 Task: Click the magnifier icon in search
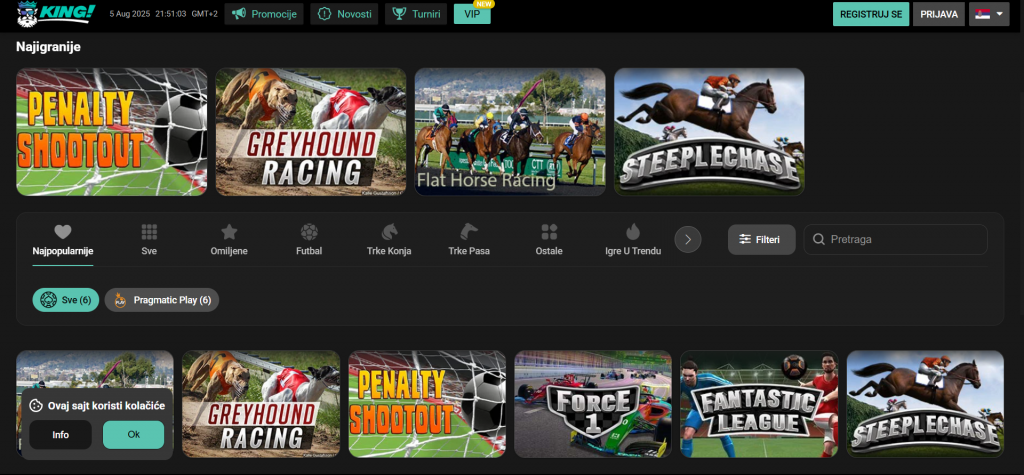point(818,239)
